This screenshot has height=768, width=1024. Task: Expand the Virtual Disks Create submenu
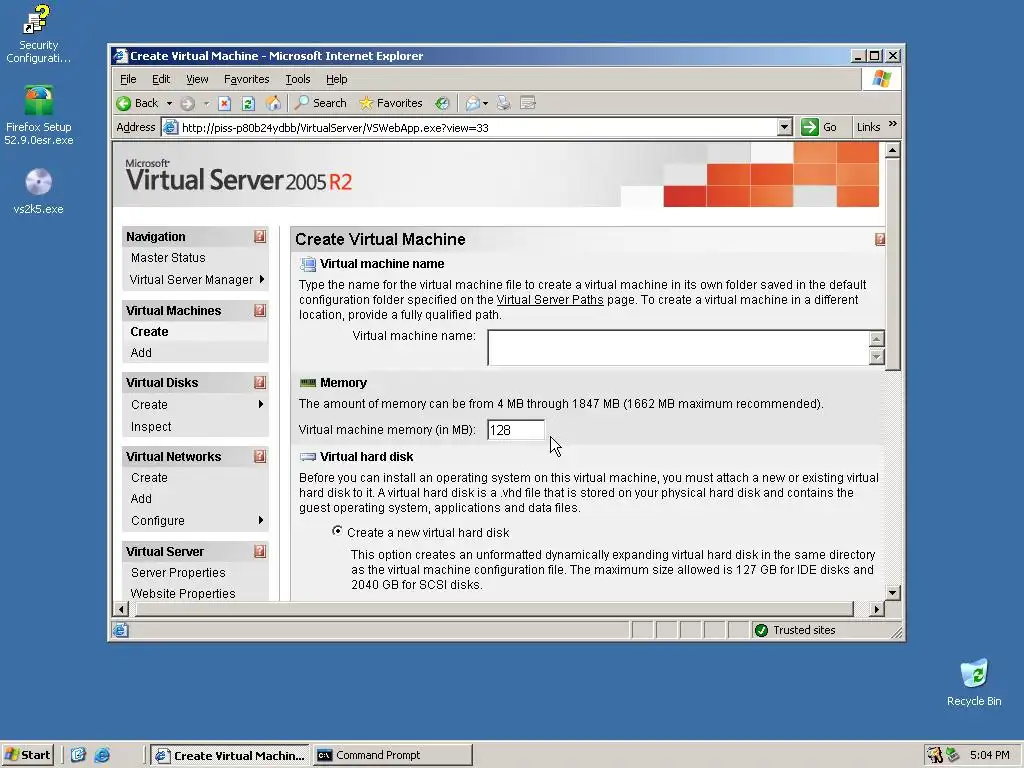click(261, 404)
